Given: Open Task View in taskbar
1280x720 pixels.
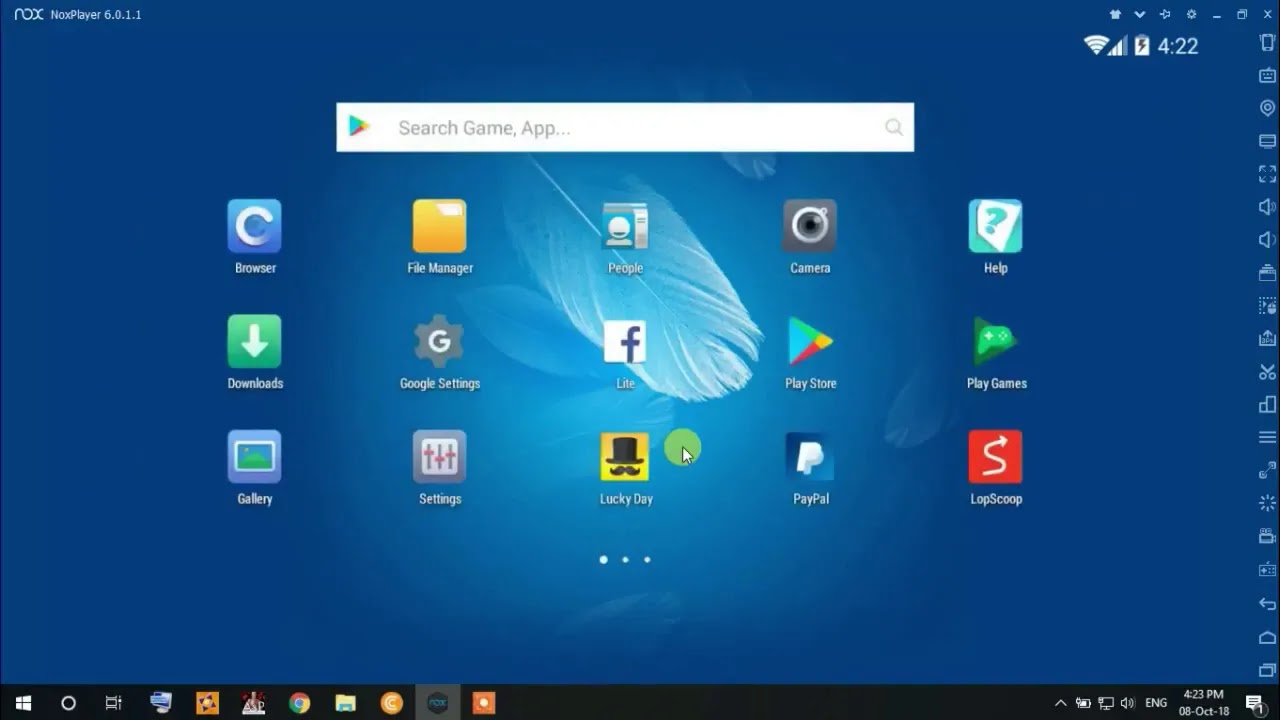Looking at the screenshot, I should tap(113, 703).
